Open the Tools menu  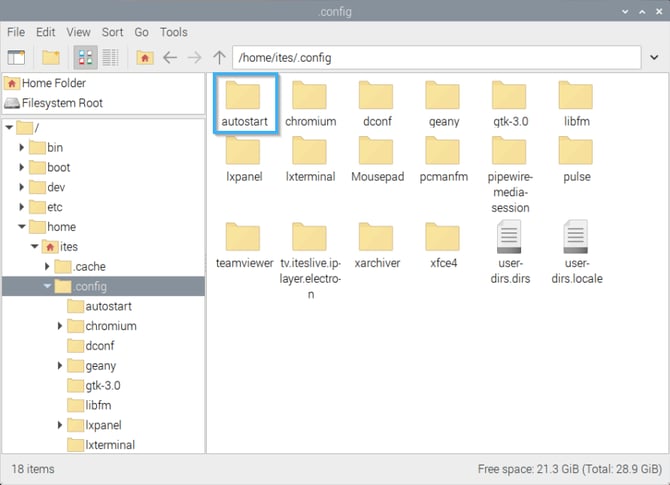click(173, 32)
